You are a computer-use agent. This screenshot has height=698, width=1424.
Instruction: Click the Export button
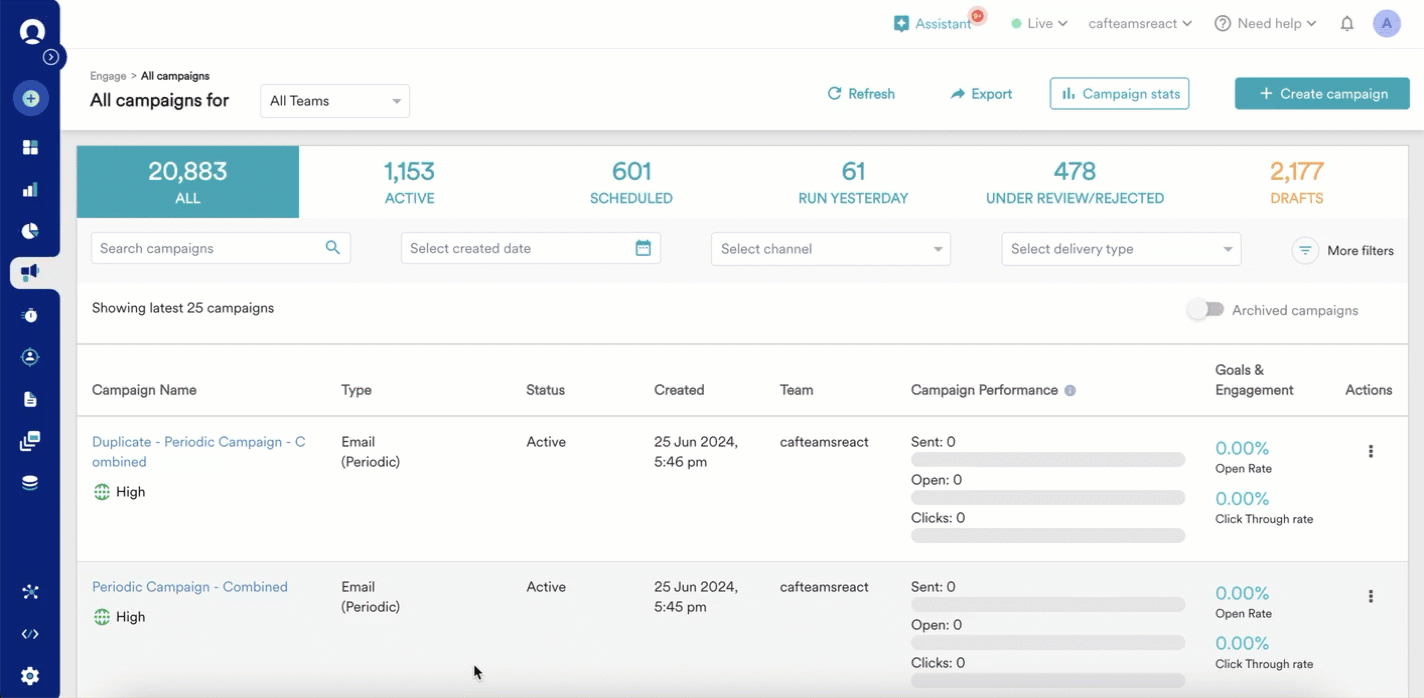[x=981, y=94]
